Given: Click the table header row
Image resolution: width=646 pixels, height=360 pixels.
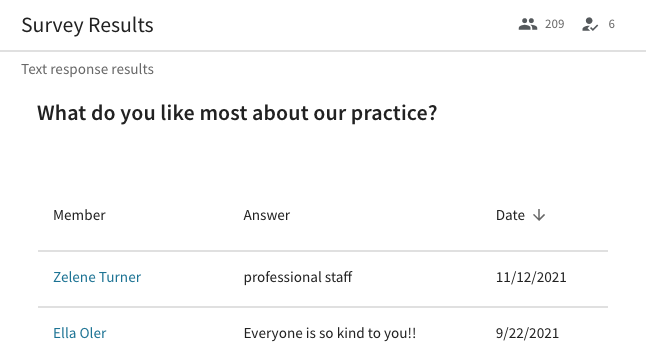Looking at the screenshot, I should tap(323, 215).
